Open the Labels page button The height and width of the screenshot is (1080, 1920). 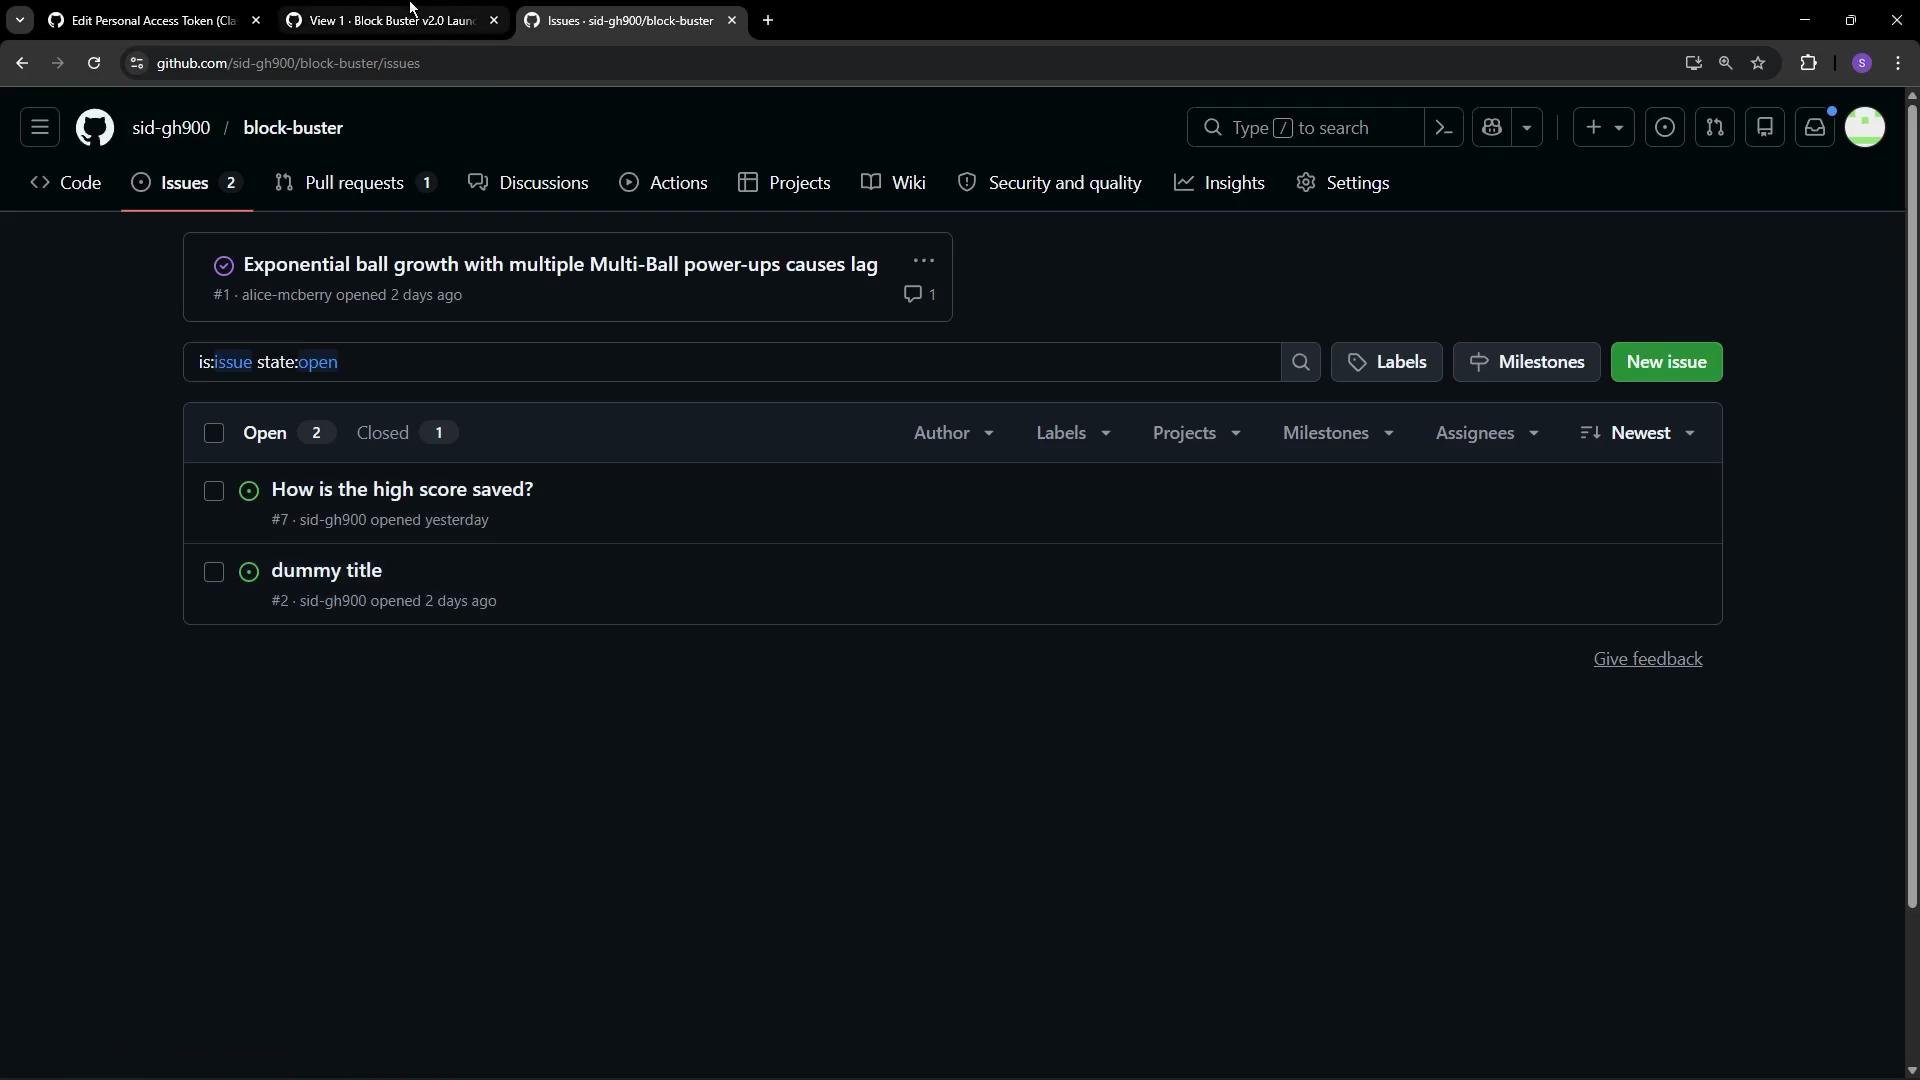(1387, 362)
